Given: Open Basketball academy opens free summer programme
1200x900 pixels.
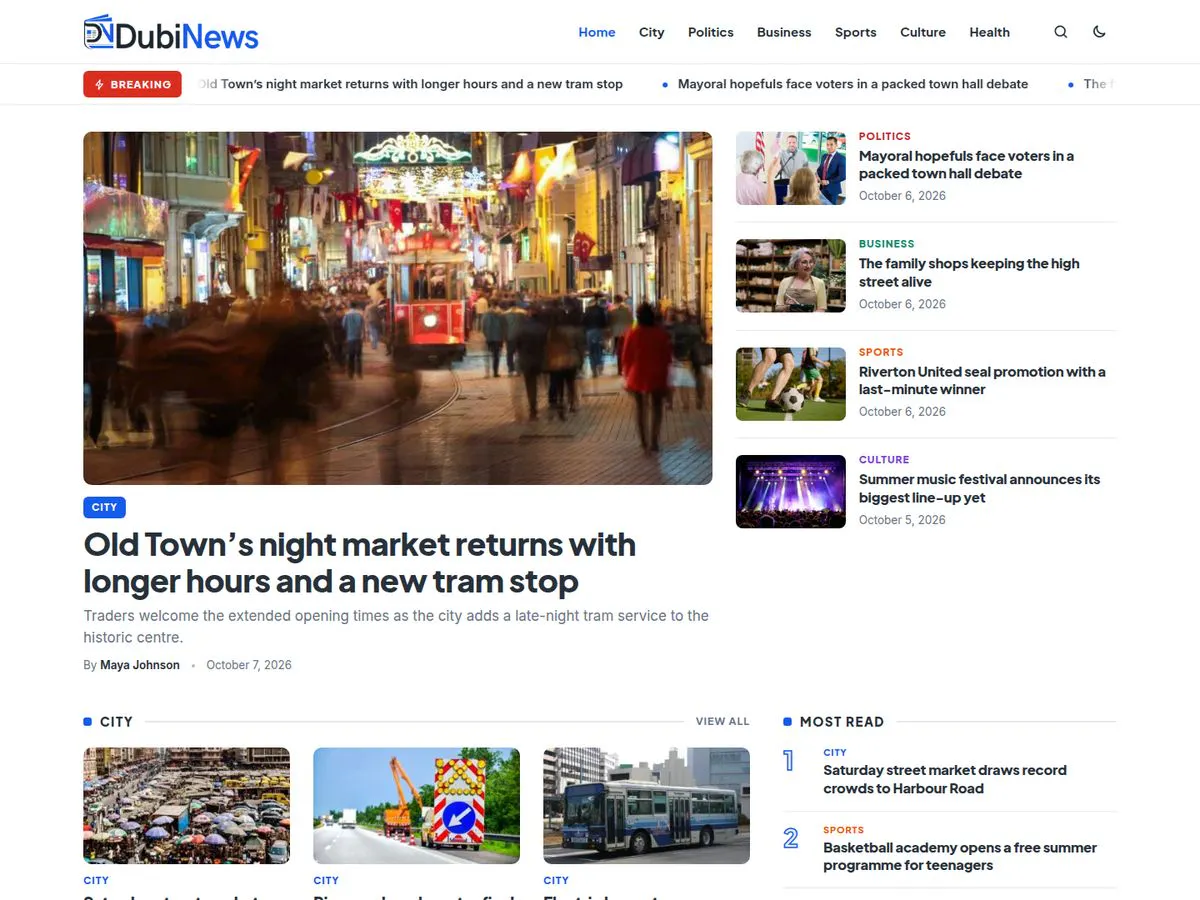Looking at the screenshot, I should [960, 856].
